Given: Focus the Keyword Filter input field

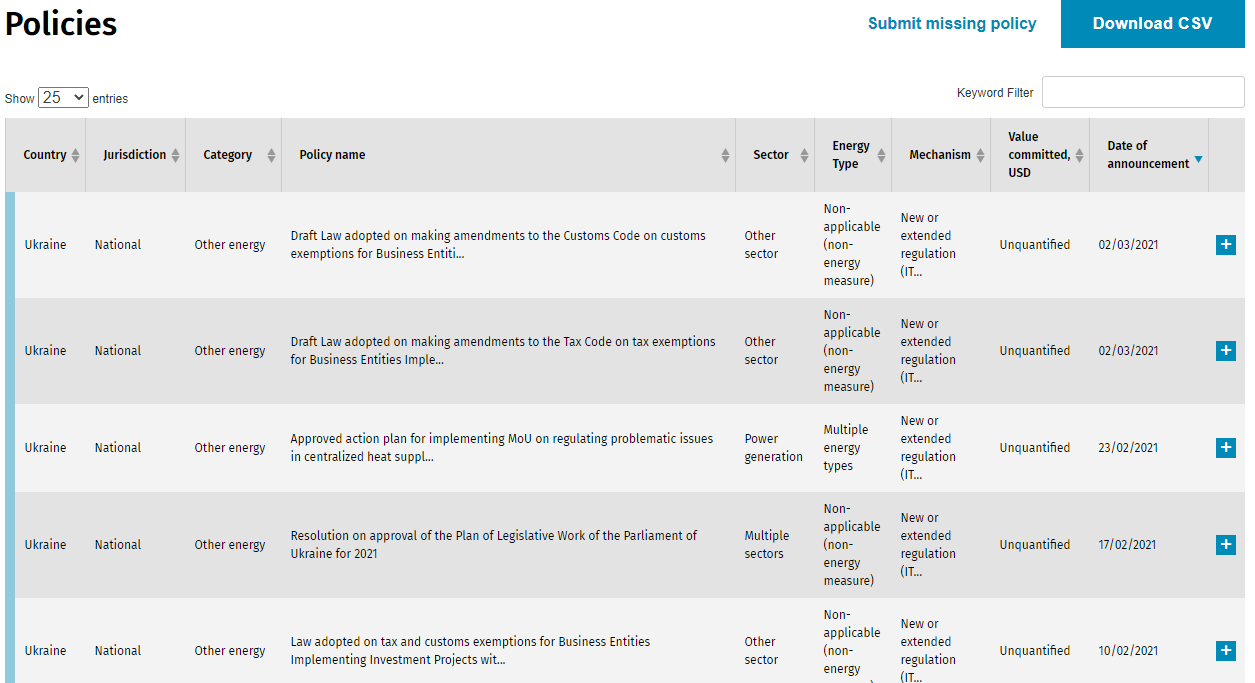Looking at the screenshot, I should coord(1142,92).
